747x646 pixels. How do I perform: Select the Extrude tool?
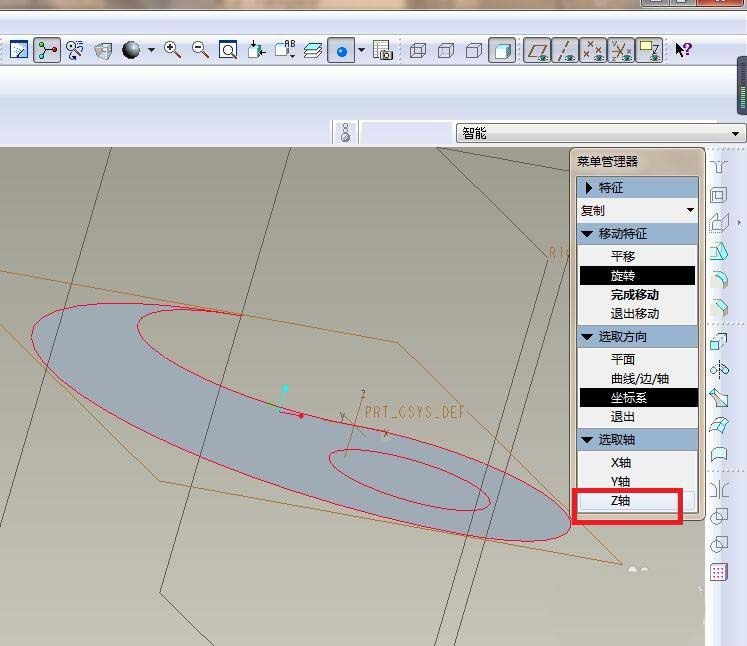pos(719,341)
